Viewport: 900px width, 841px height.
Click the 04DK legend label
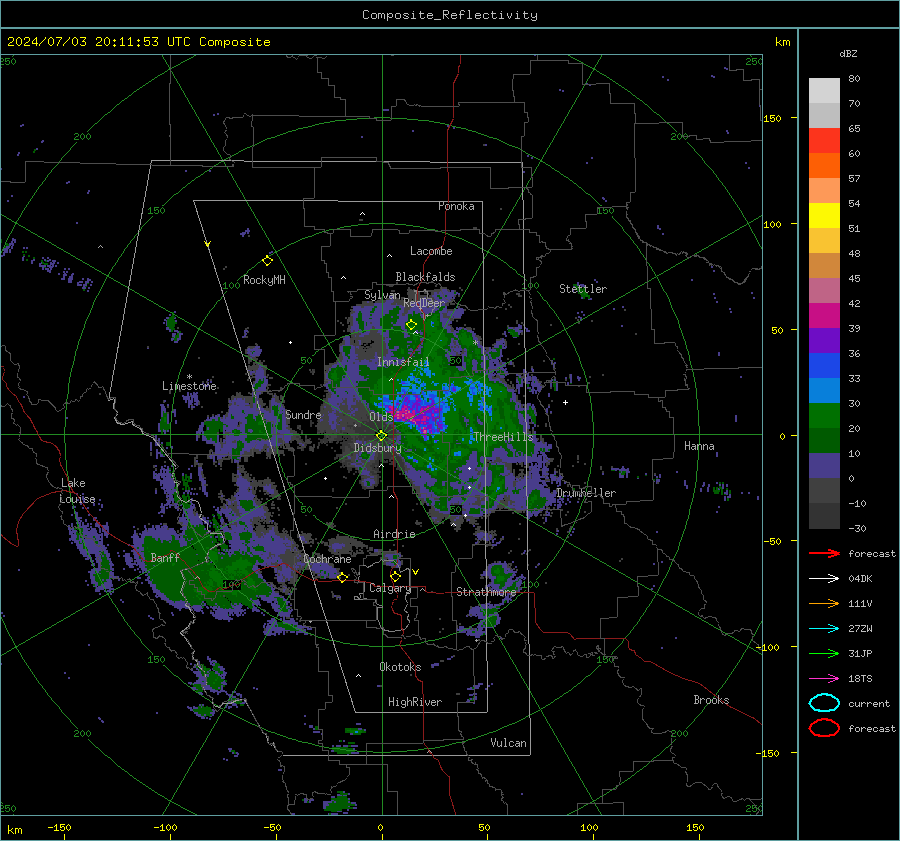click(x=860, y=578)
